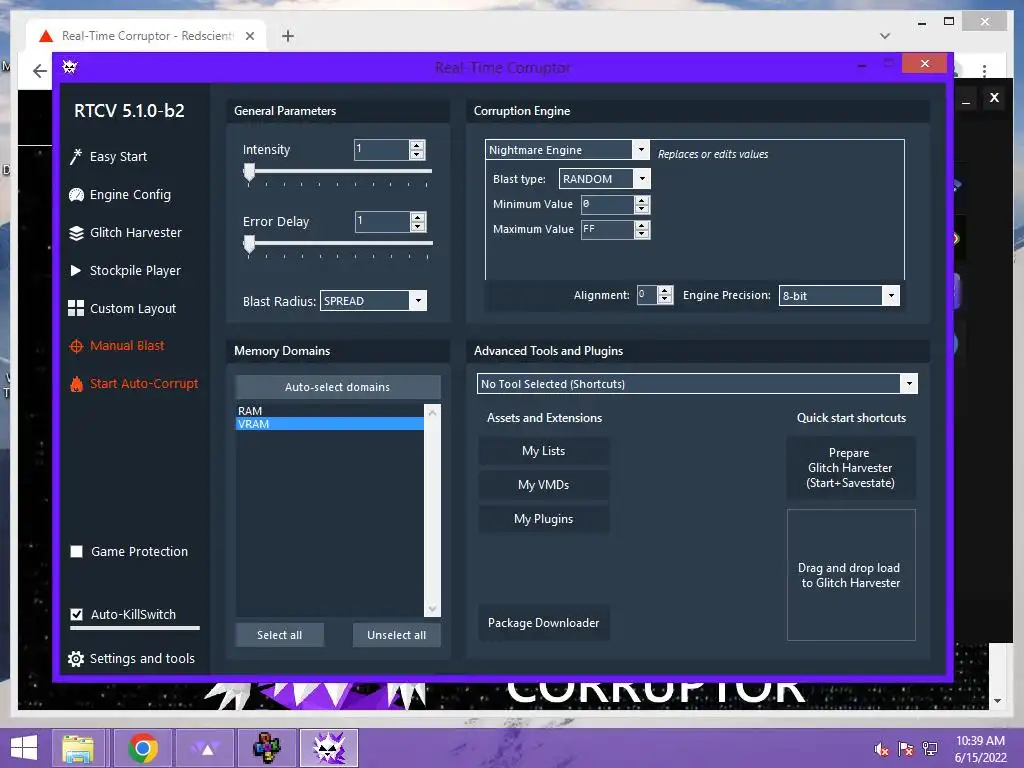Open Blast type RANDOM dropdown
This screenshot has width=1024, height=768.
tap(643, 178)
